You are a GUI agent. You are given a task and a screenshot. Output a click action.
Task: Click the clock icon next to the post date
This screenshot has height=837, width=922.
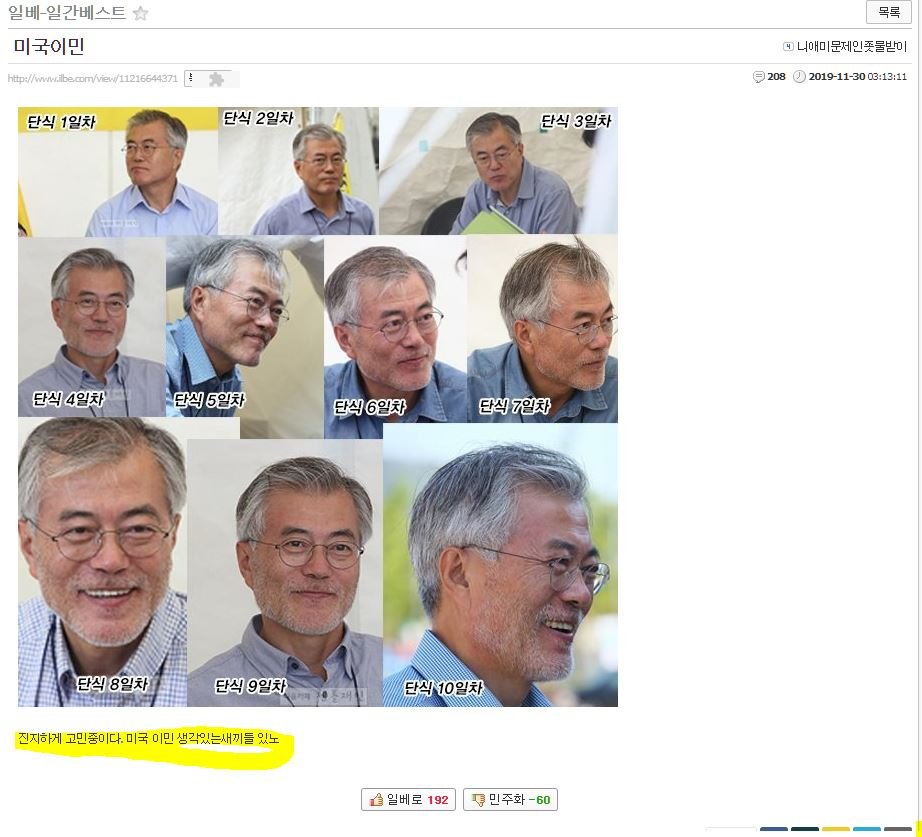coord(799,77)
